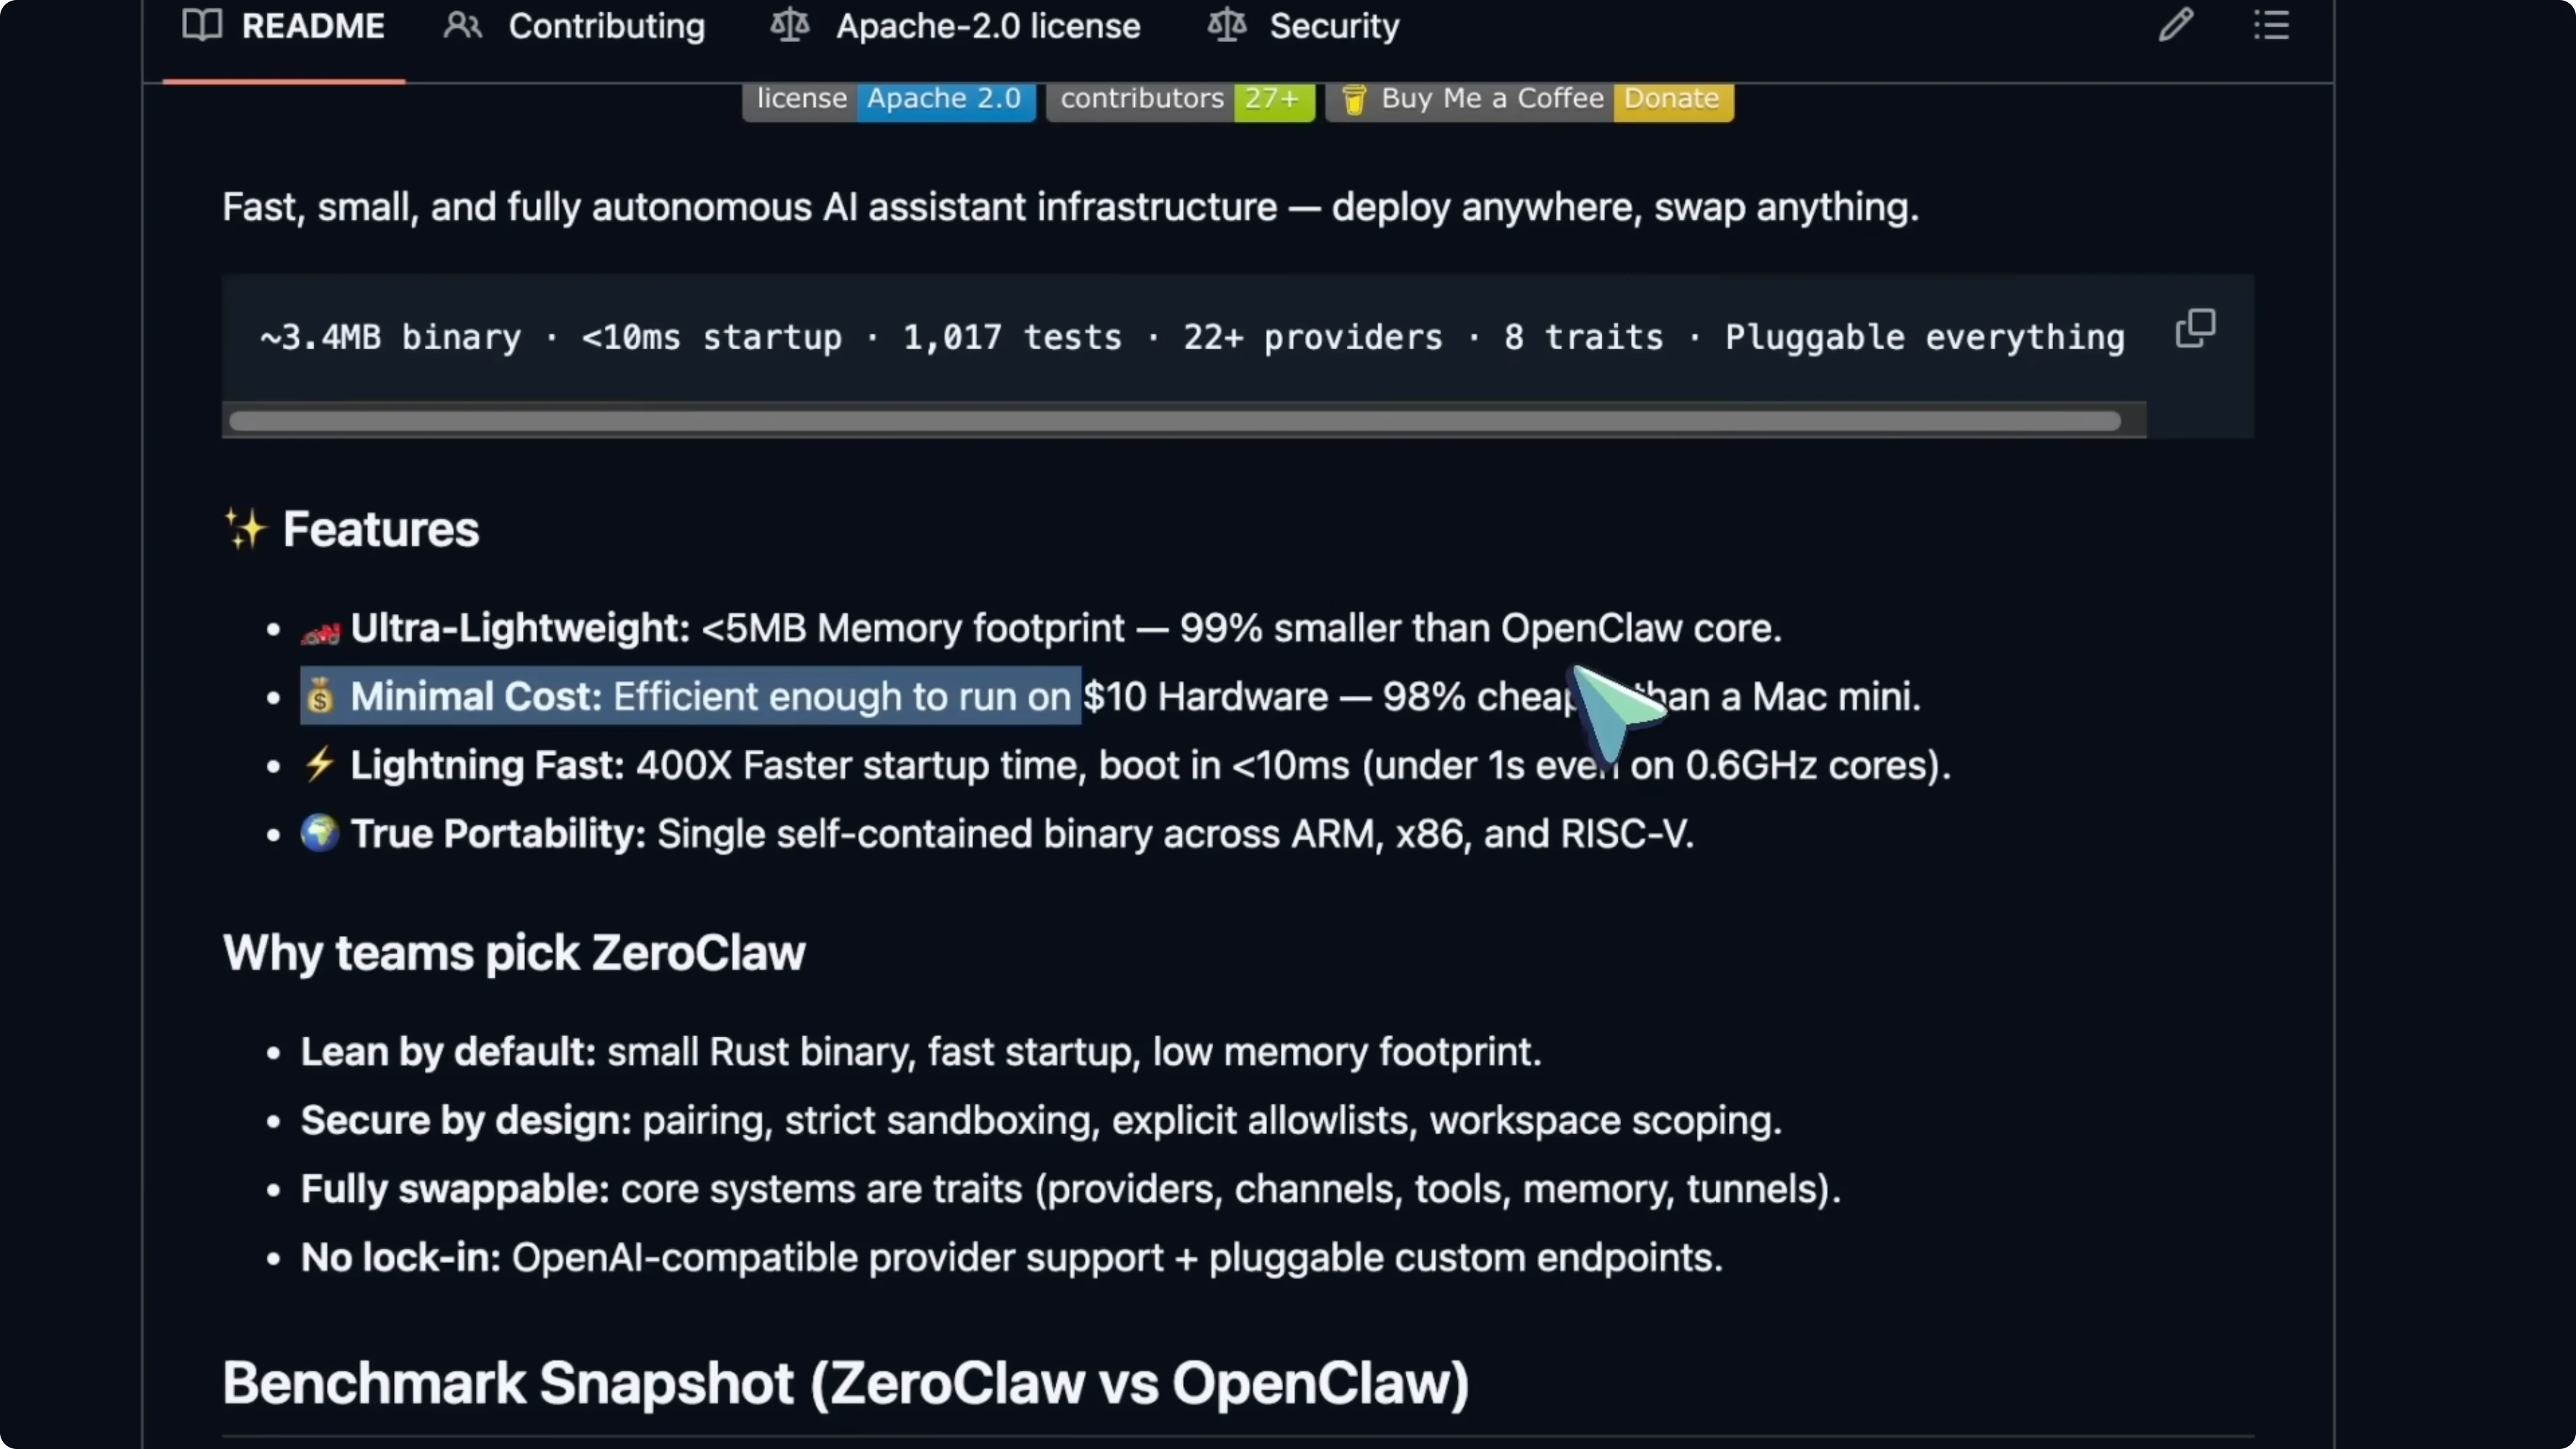Click the globe emoji beside True Portability

(x=320, y=833)
